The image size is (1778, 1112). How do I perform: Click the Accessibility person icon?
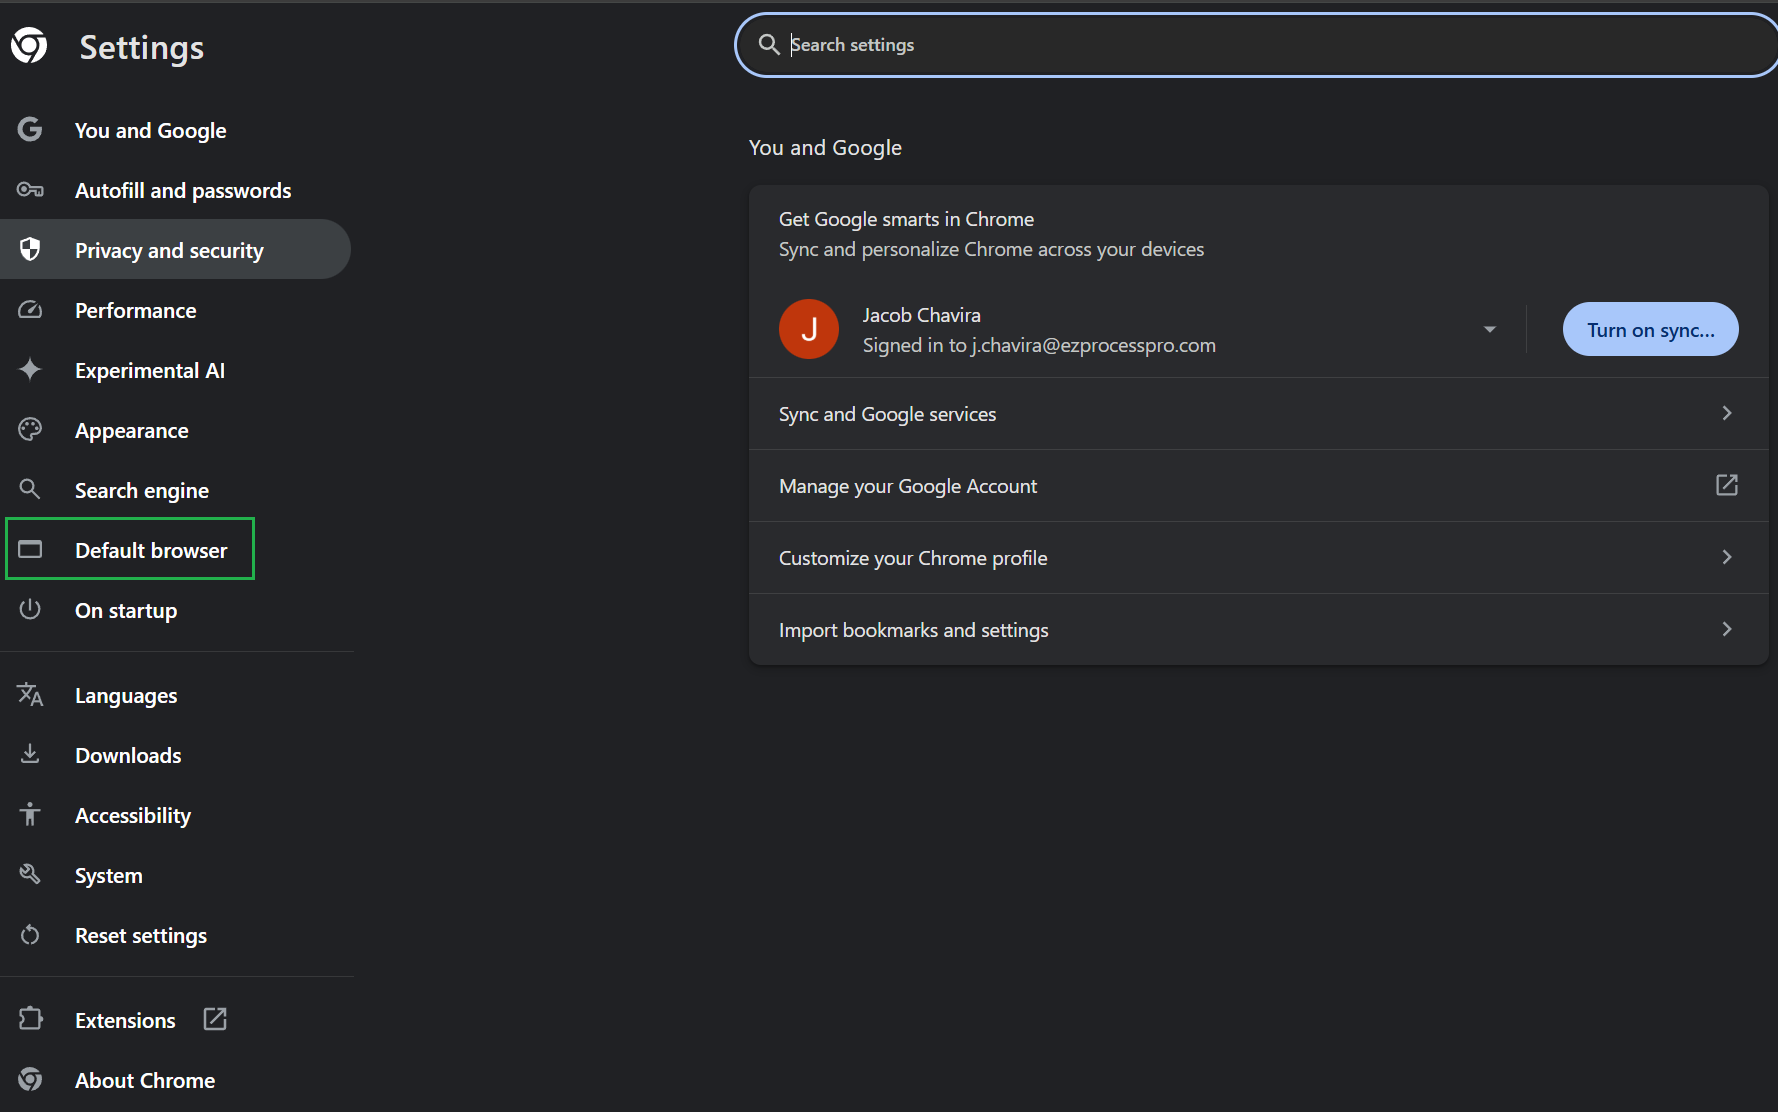(x=30, y=814)
